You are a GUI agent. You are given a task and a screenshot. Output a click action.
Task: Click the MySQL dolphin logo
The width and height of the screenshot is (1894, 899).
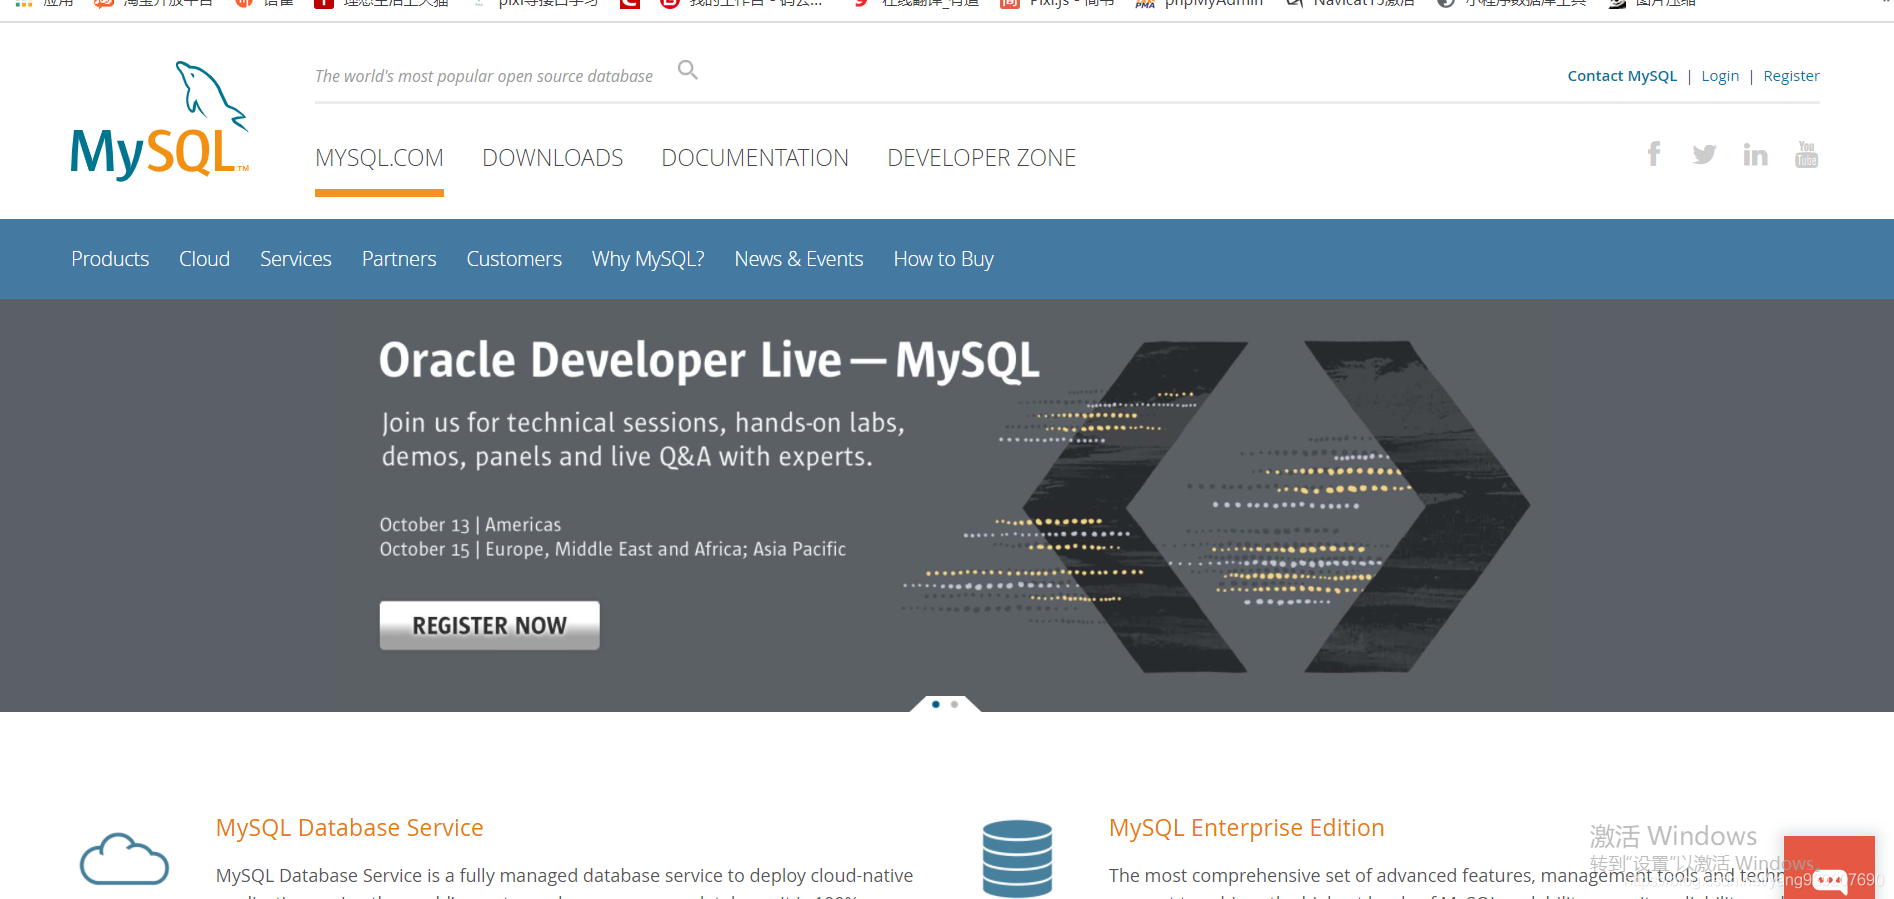tap(160, 120)
